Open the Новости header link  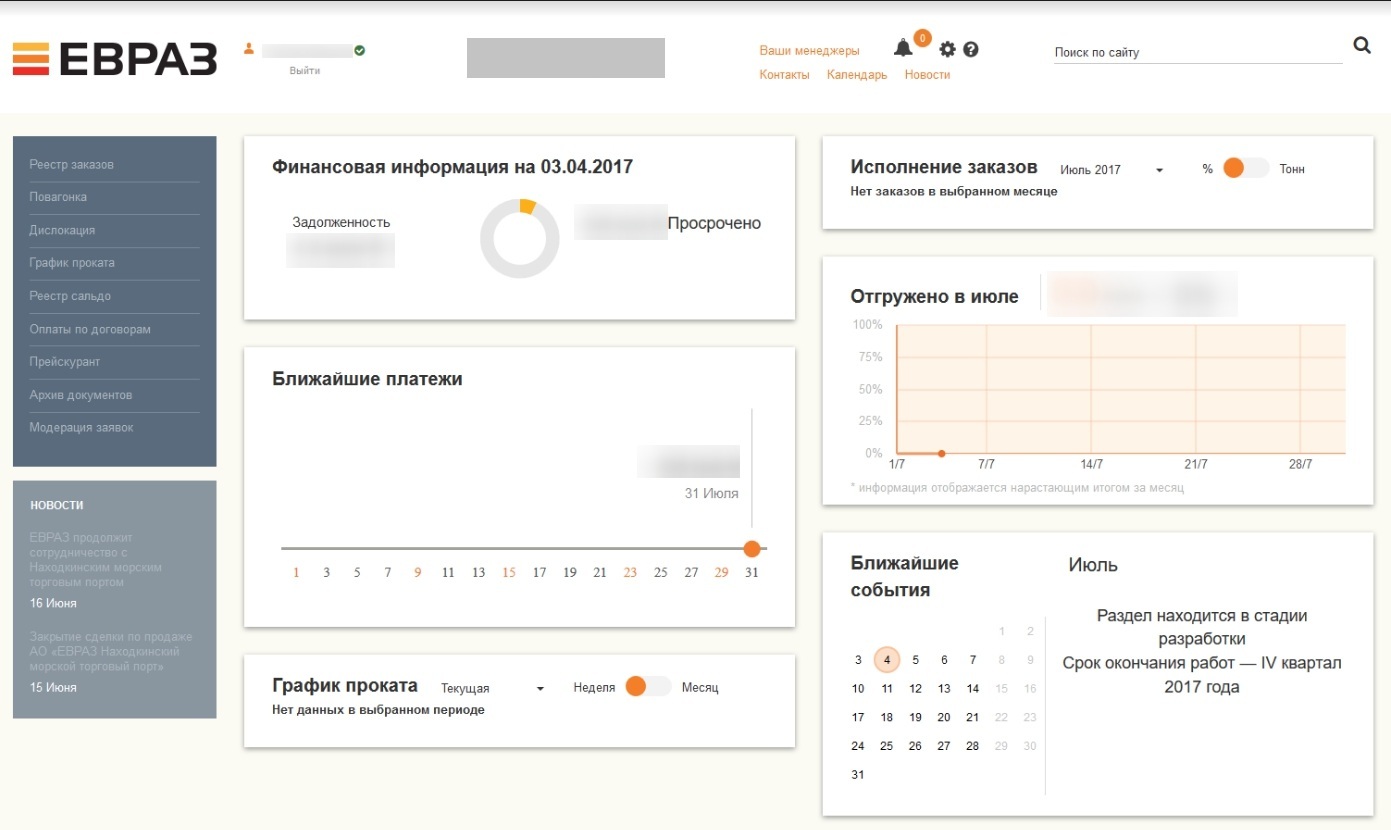coord(927,75)
